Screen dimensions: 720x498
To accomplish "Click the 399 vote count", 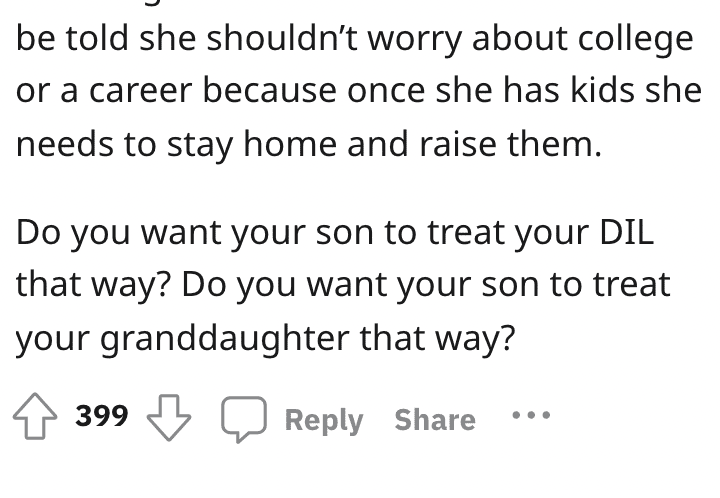I will tap(101, 416).
